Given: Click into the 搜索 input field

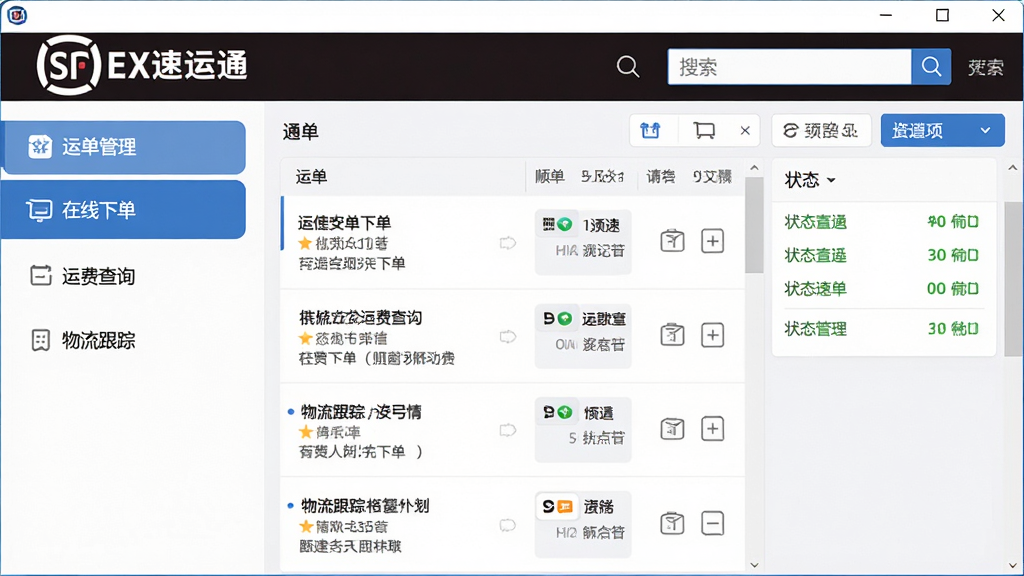Looking at the screenshot, I should 790,67.
